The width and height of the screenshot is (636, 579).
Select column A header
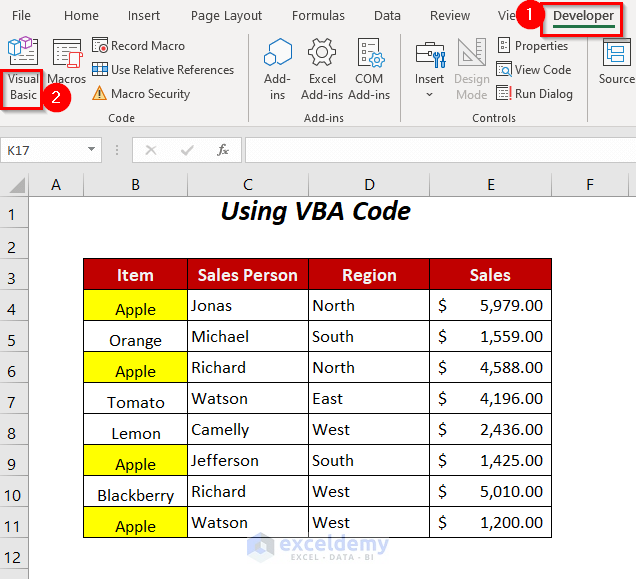click(x=56, y=185)
